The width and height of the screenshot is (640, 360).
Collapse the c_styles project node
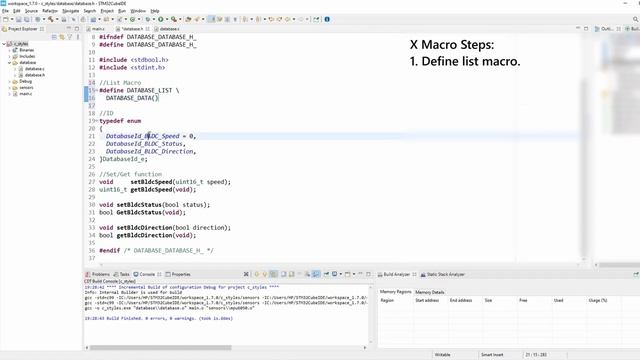point(4,44)
